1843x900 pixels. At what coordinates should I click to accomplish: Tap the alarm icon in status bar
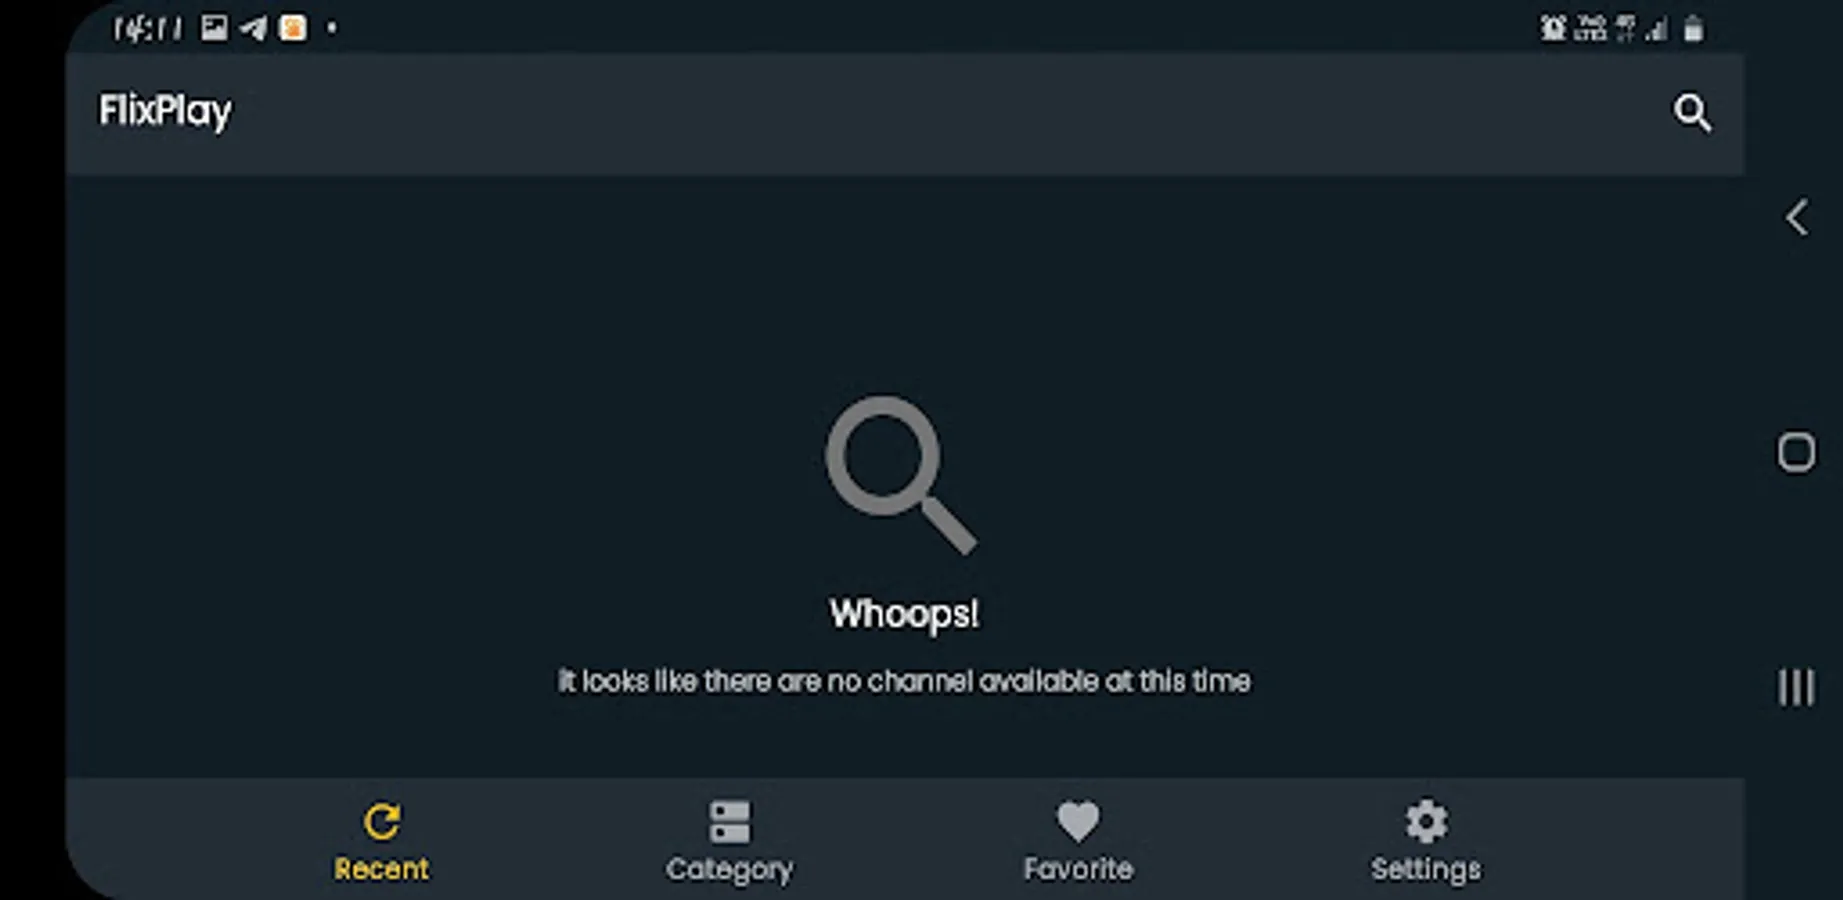pyautogui.click(x=1553, y=28)
